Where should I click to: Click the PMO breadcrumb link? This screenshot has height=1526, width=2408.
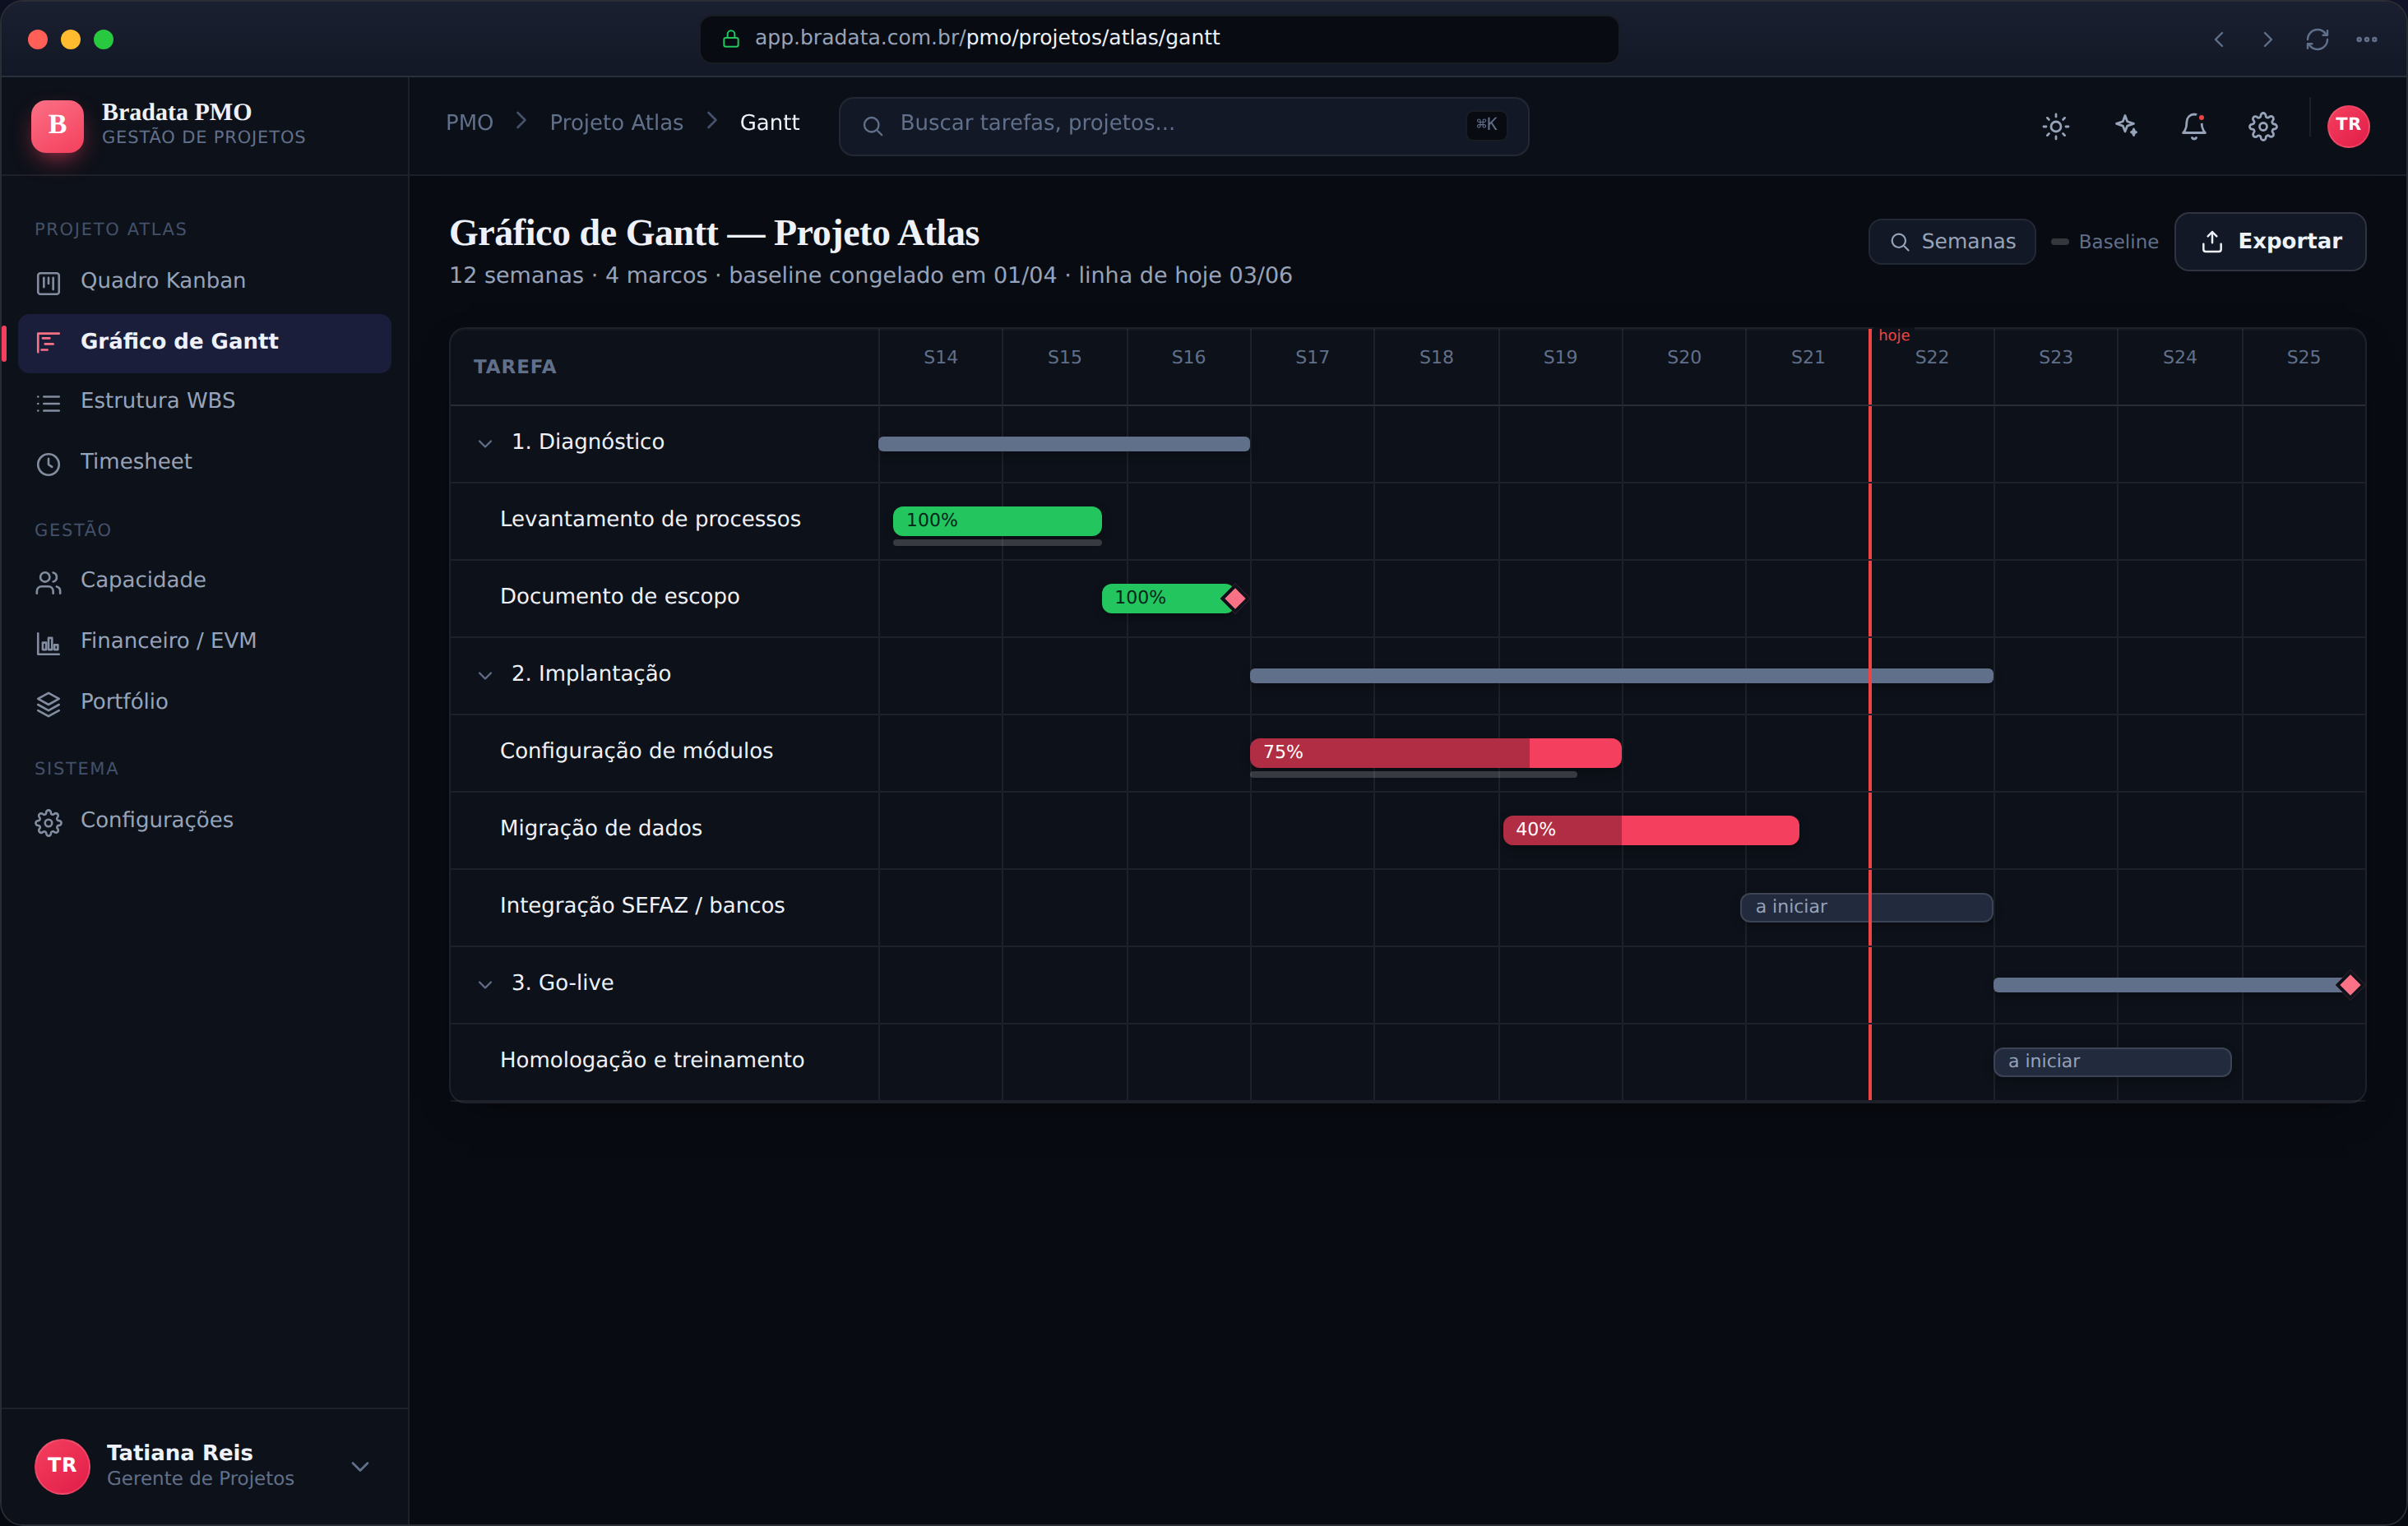[x=469, y=123]
